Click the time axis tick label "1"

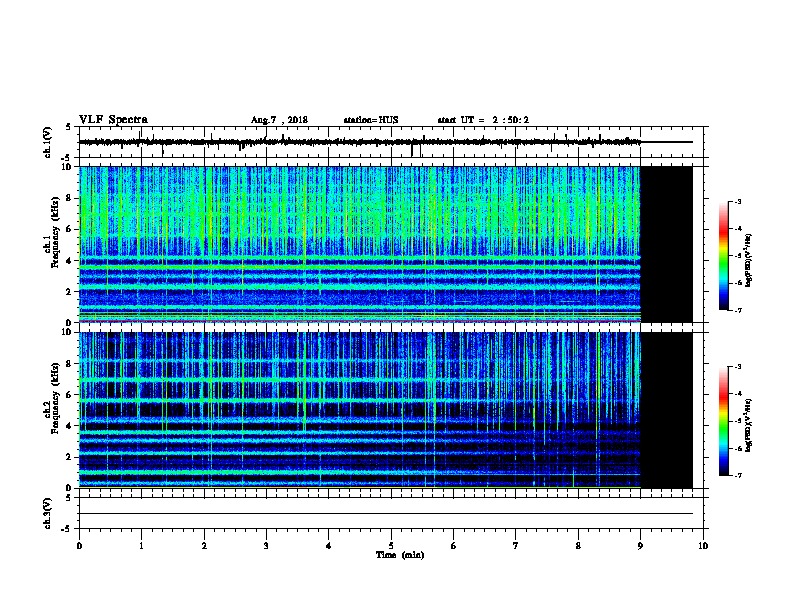[141, 546]
